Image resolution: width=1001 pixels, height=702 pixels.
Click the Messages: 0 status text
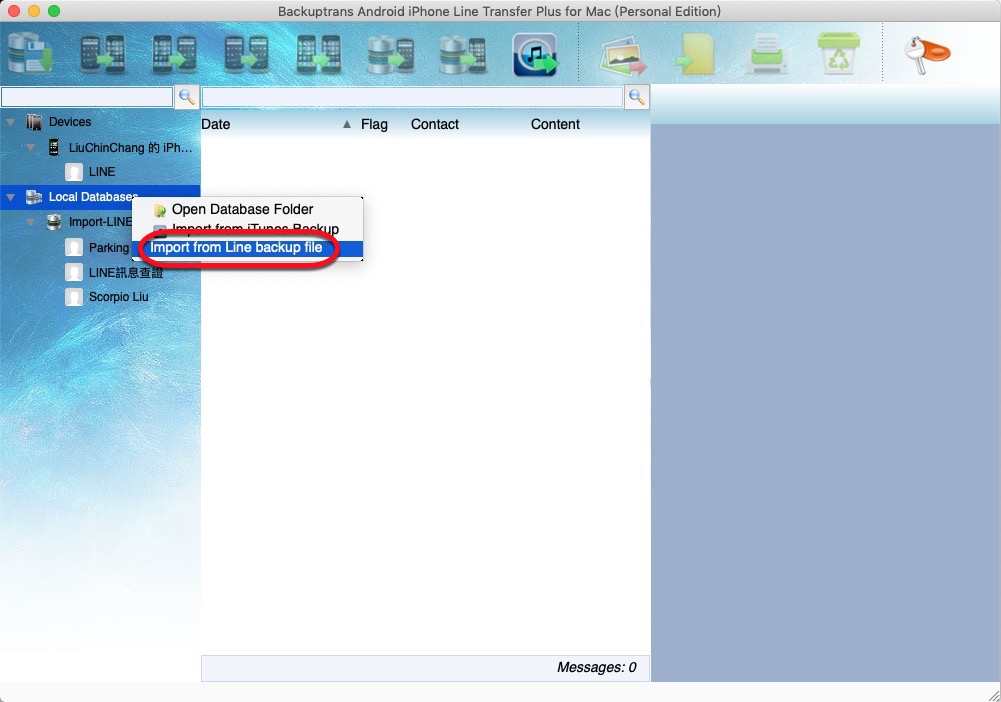click(596, 668)
